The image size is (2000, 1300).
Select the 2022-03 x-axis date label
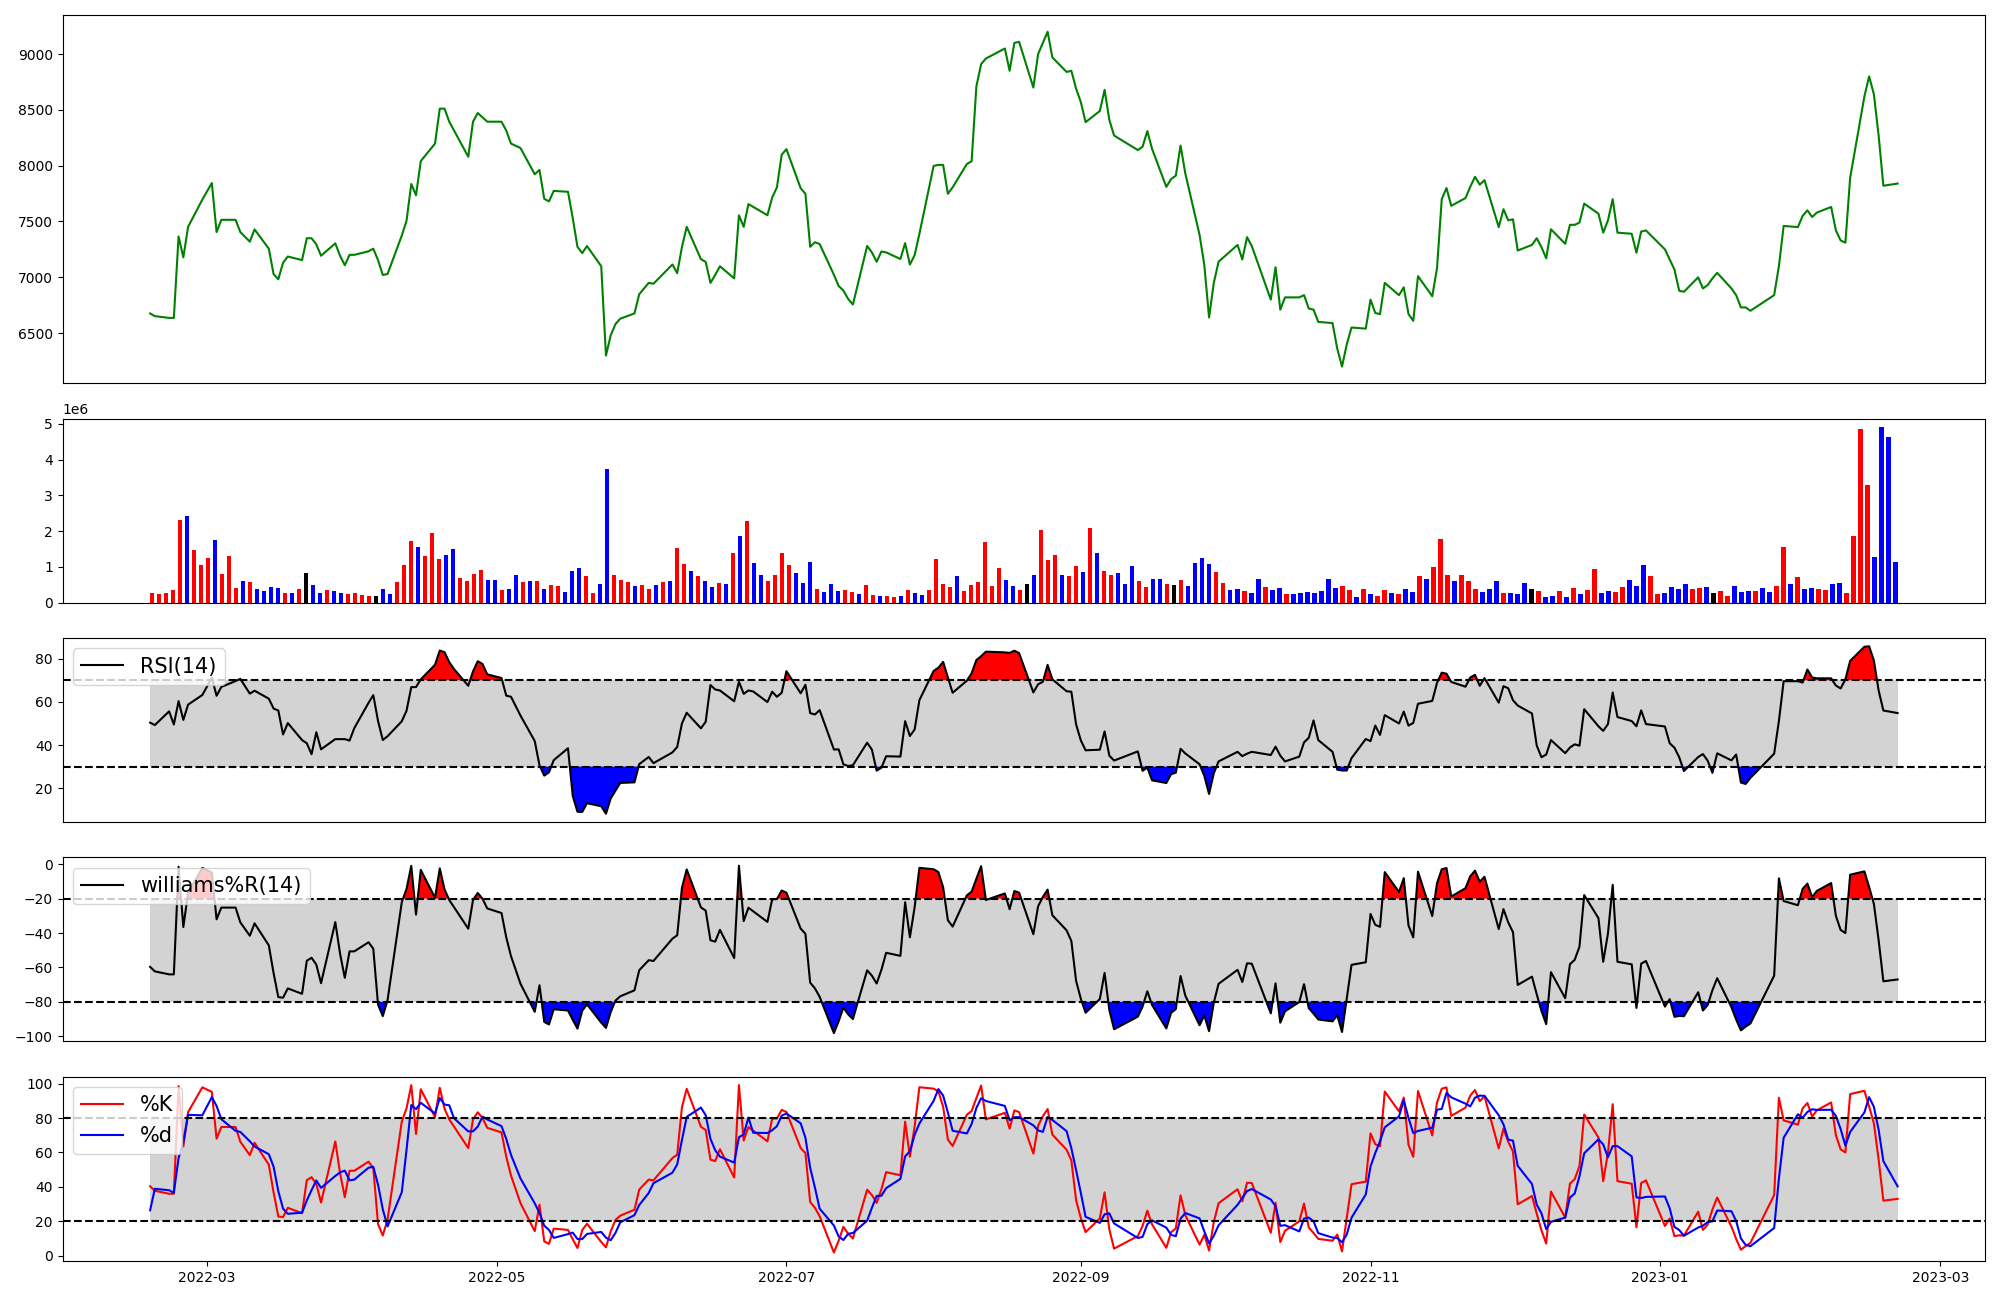(207, 1277)
